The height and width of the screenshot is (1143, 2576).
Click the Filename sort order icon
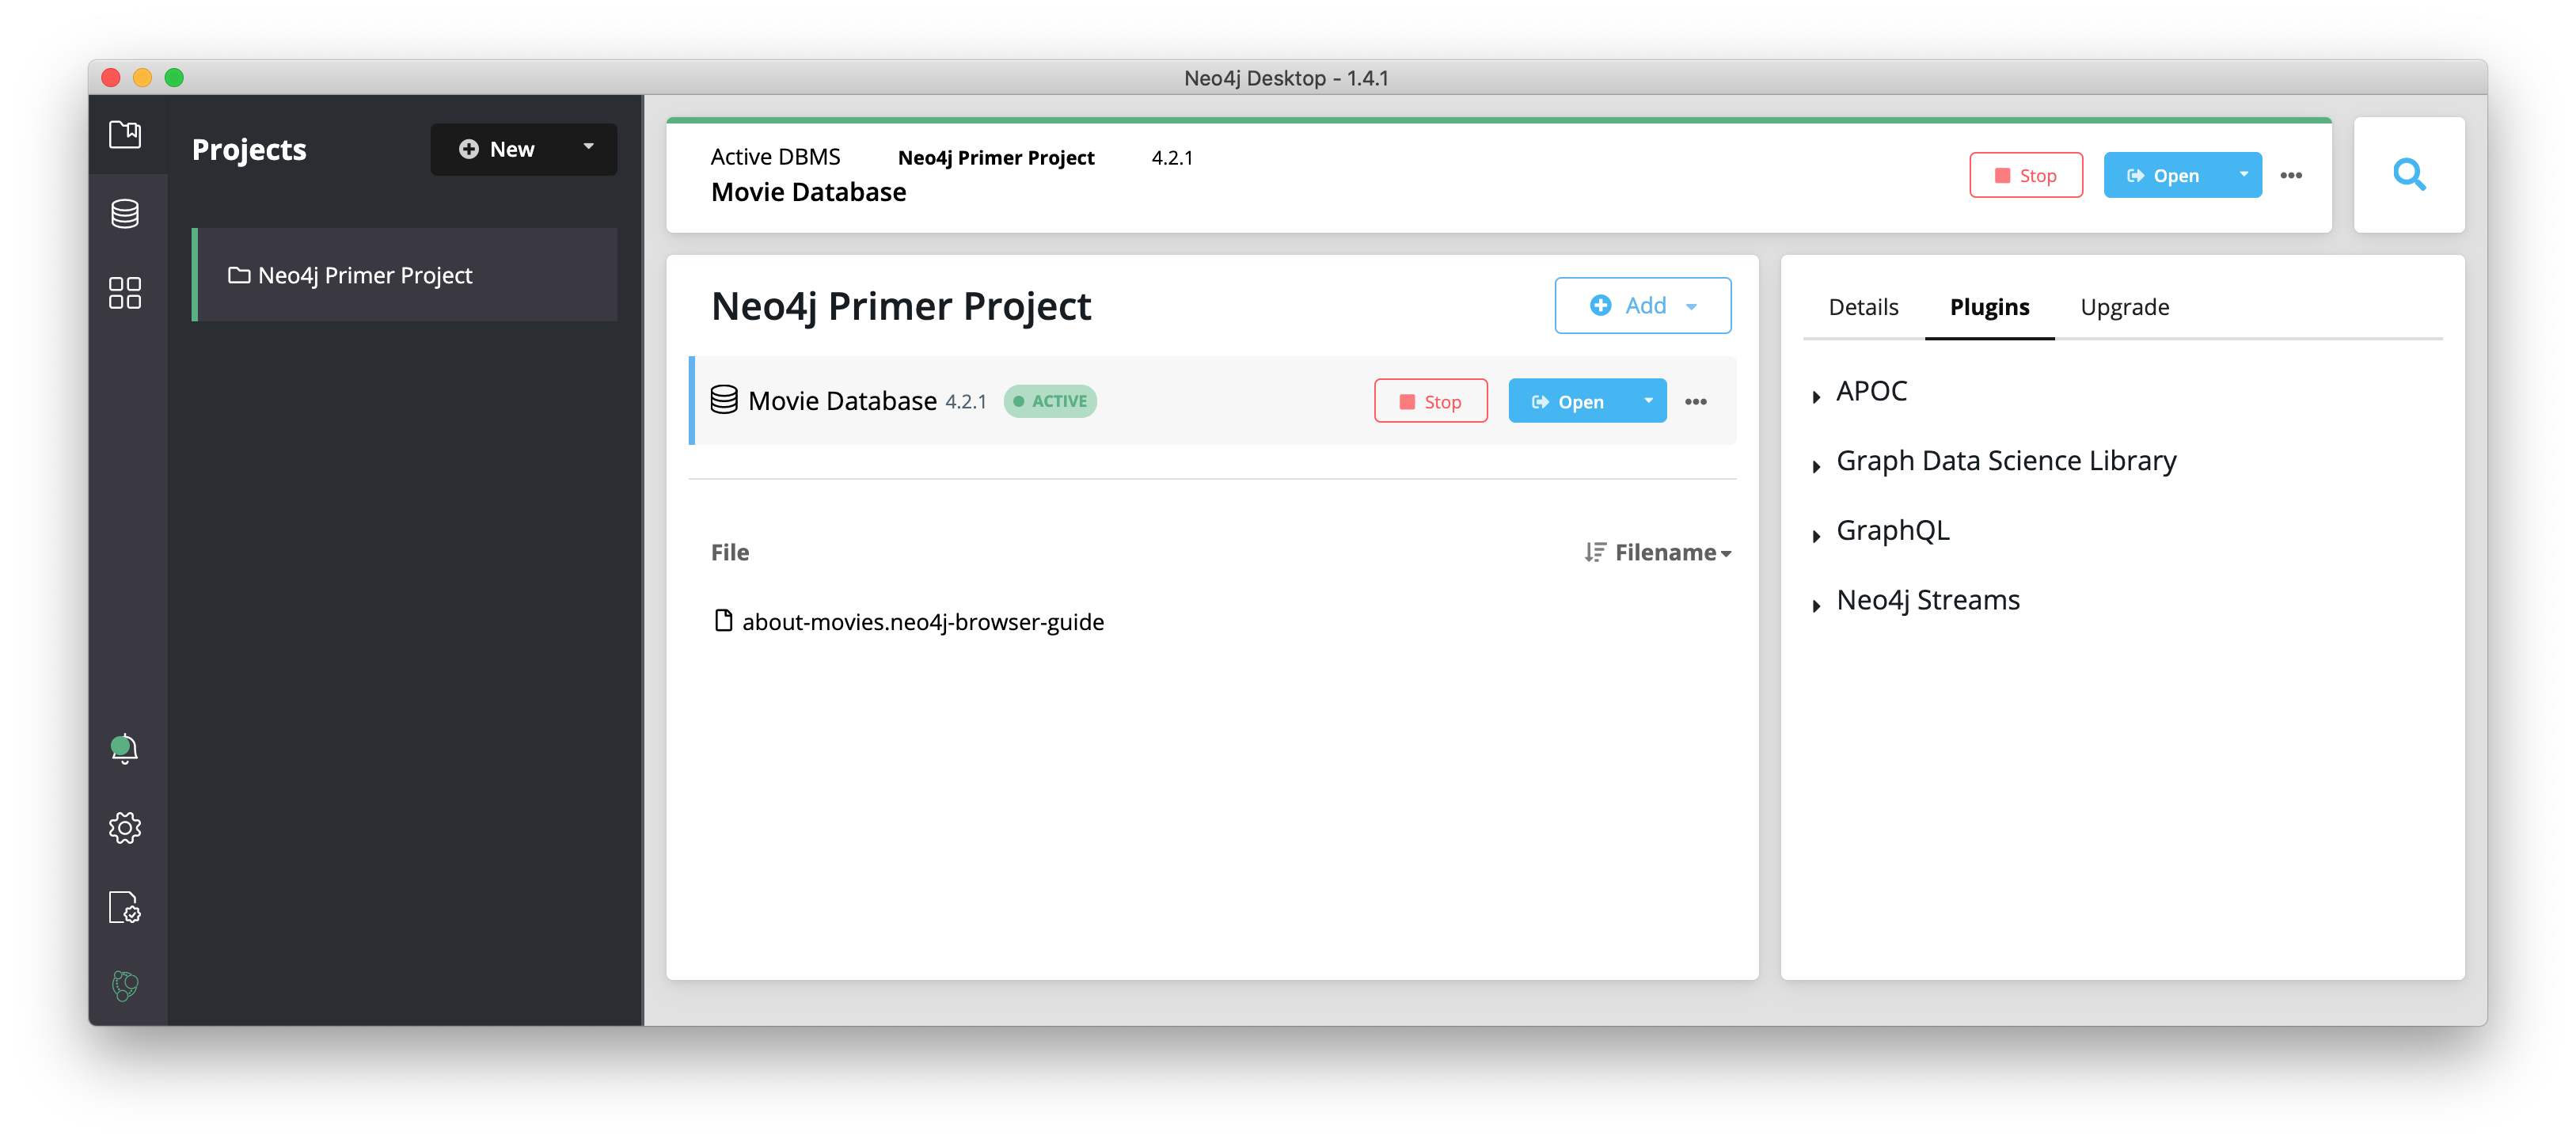coord(1595,552)
